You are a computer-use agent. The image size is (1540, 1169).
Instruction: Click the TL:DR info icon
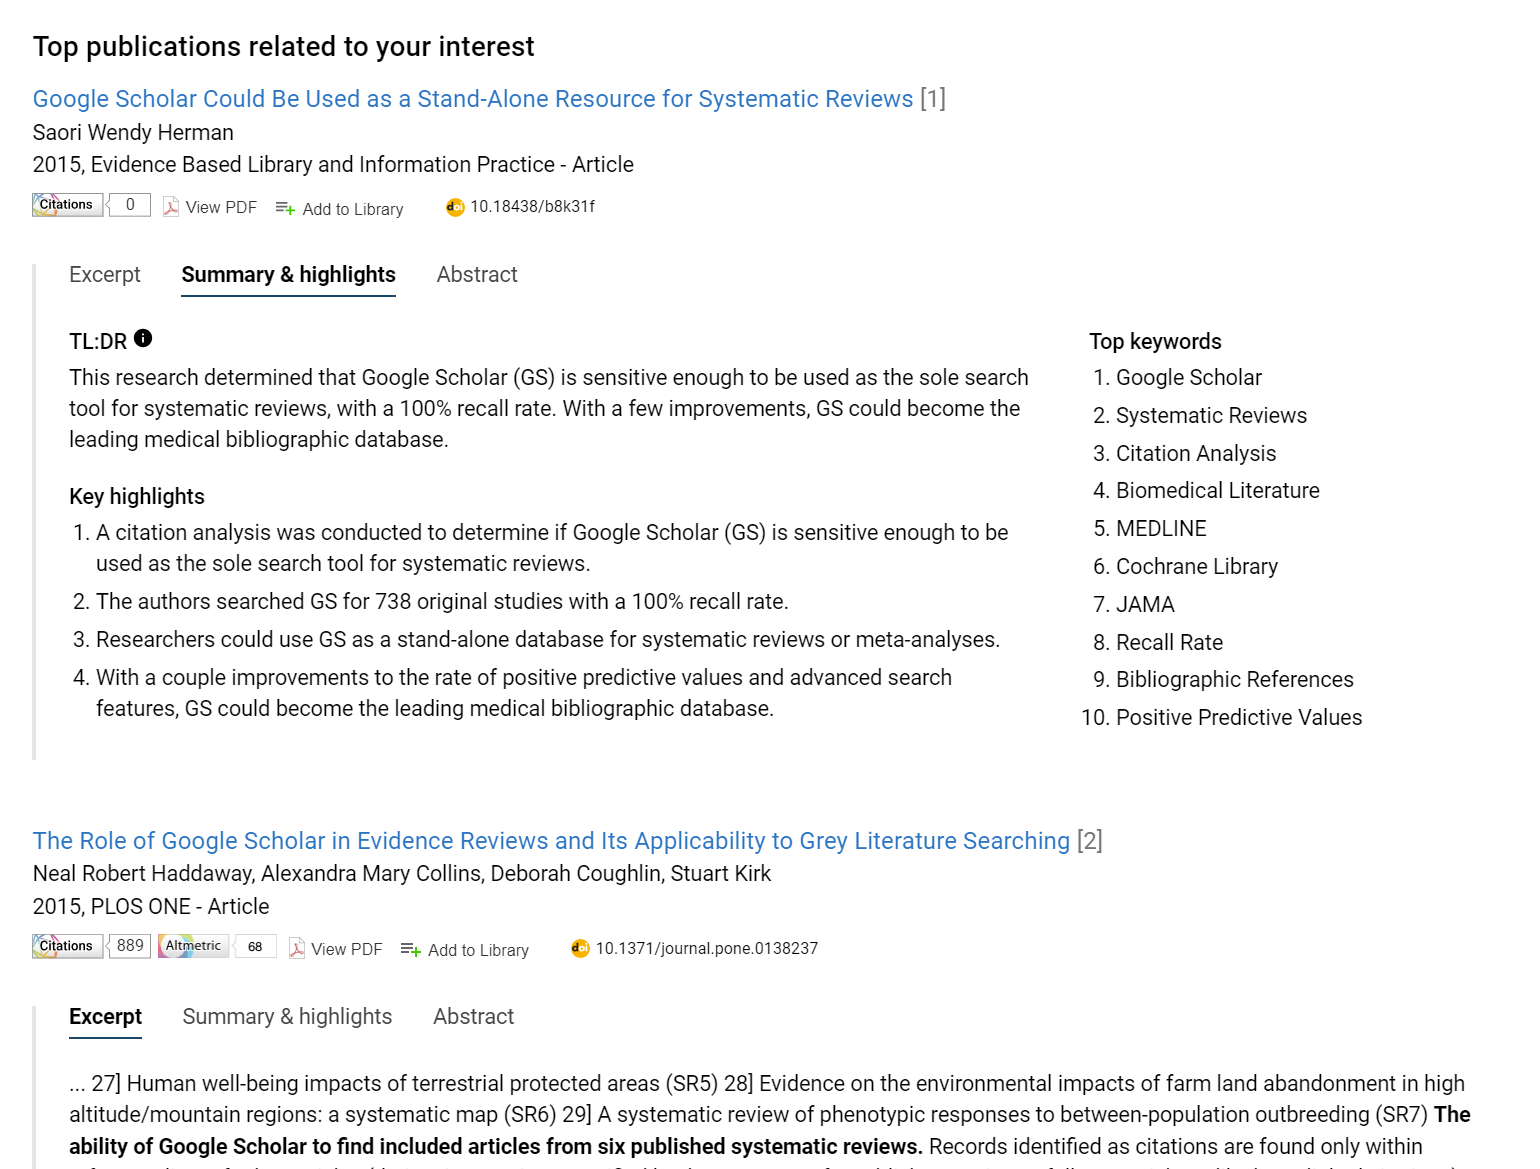click(143, 338)
